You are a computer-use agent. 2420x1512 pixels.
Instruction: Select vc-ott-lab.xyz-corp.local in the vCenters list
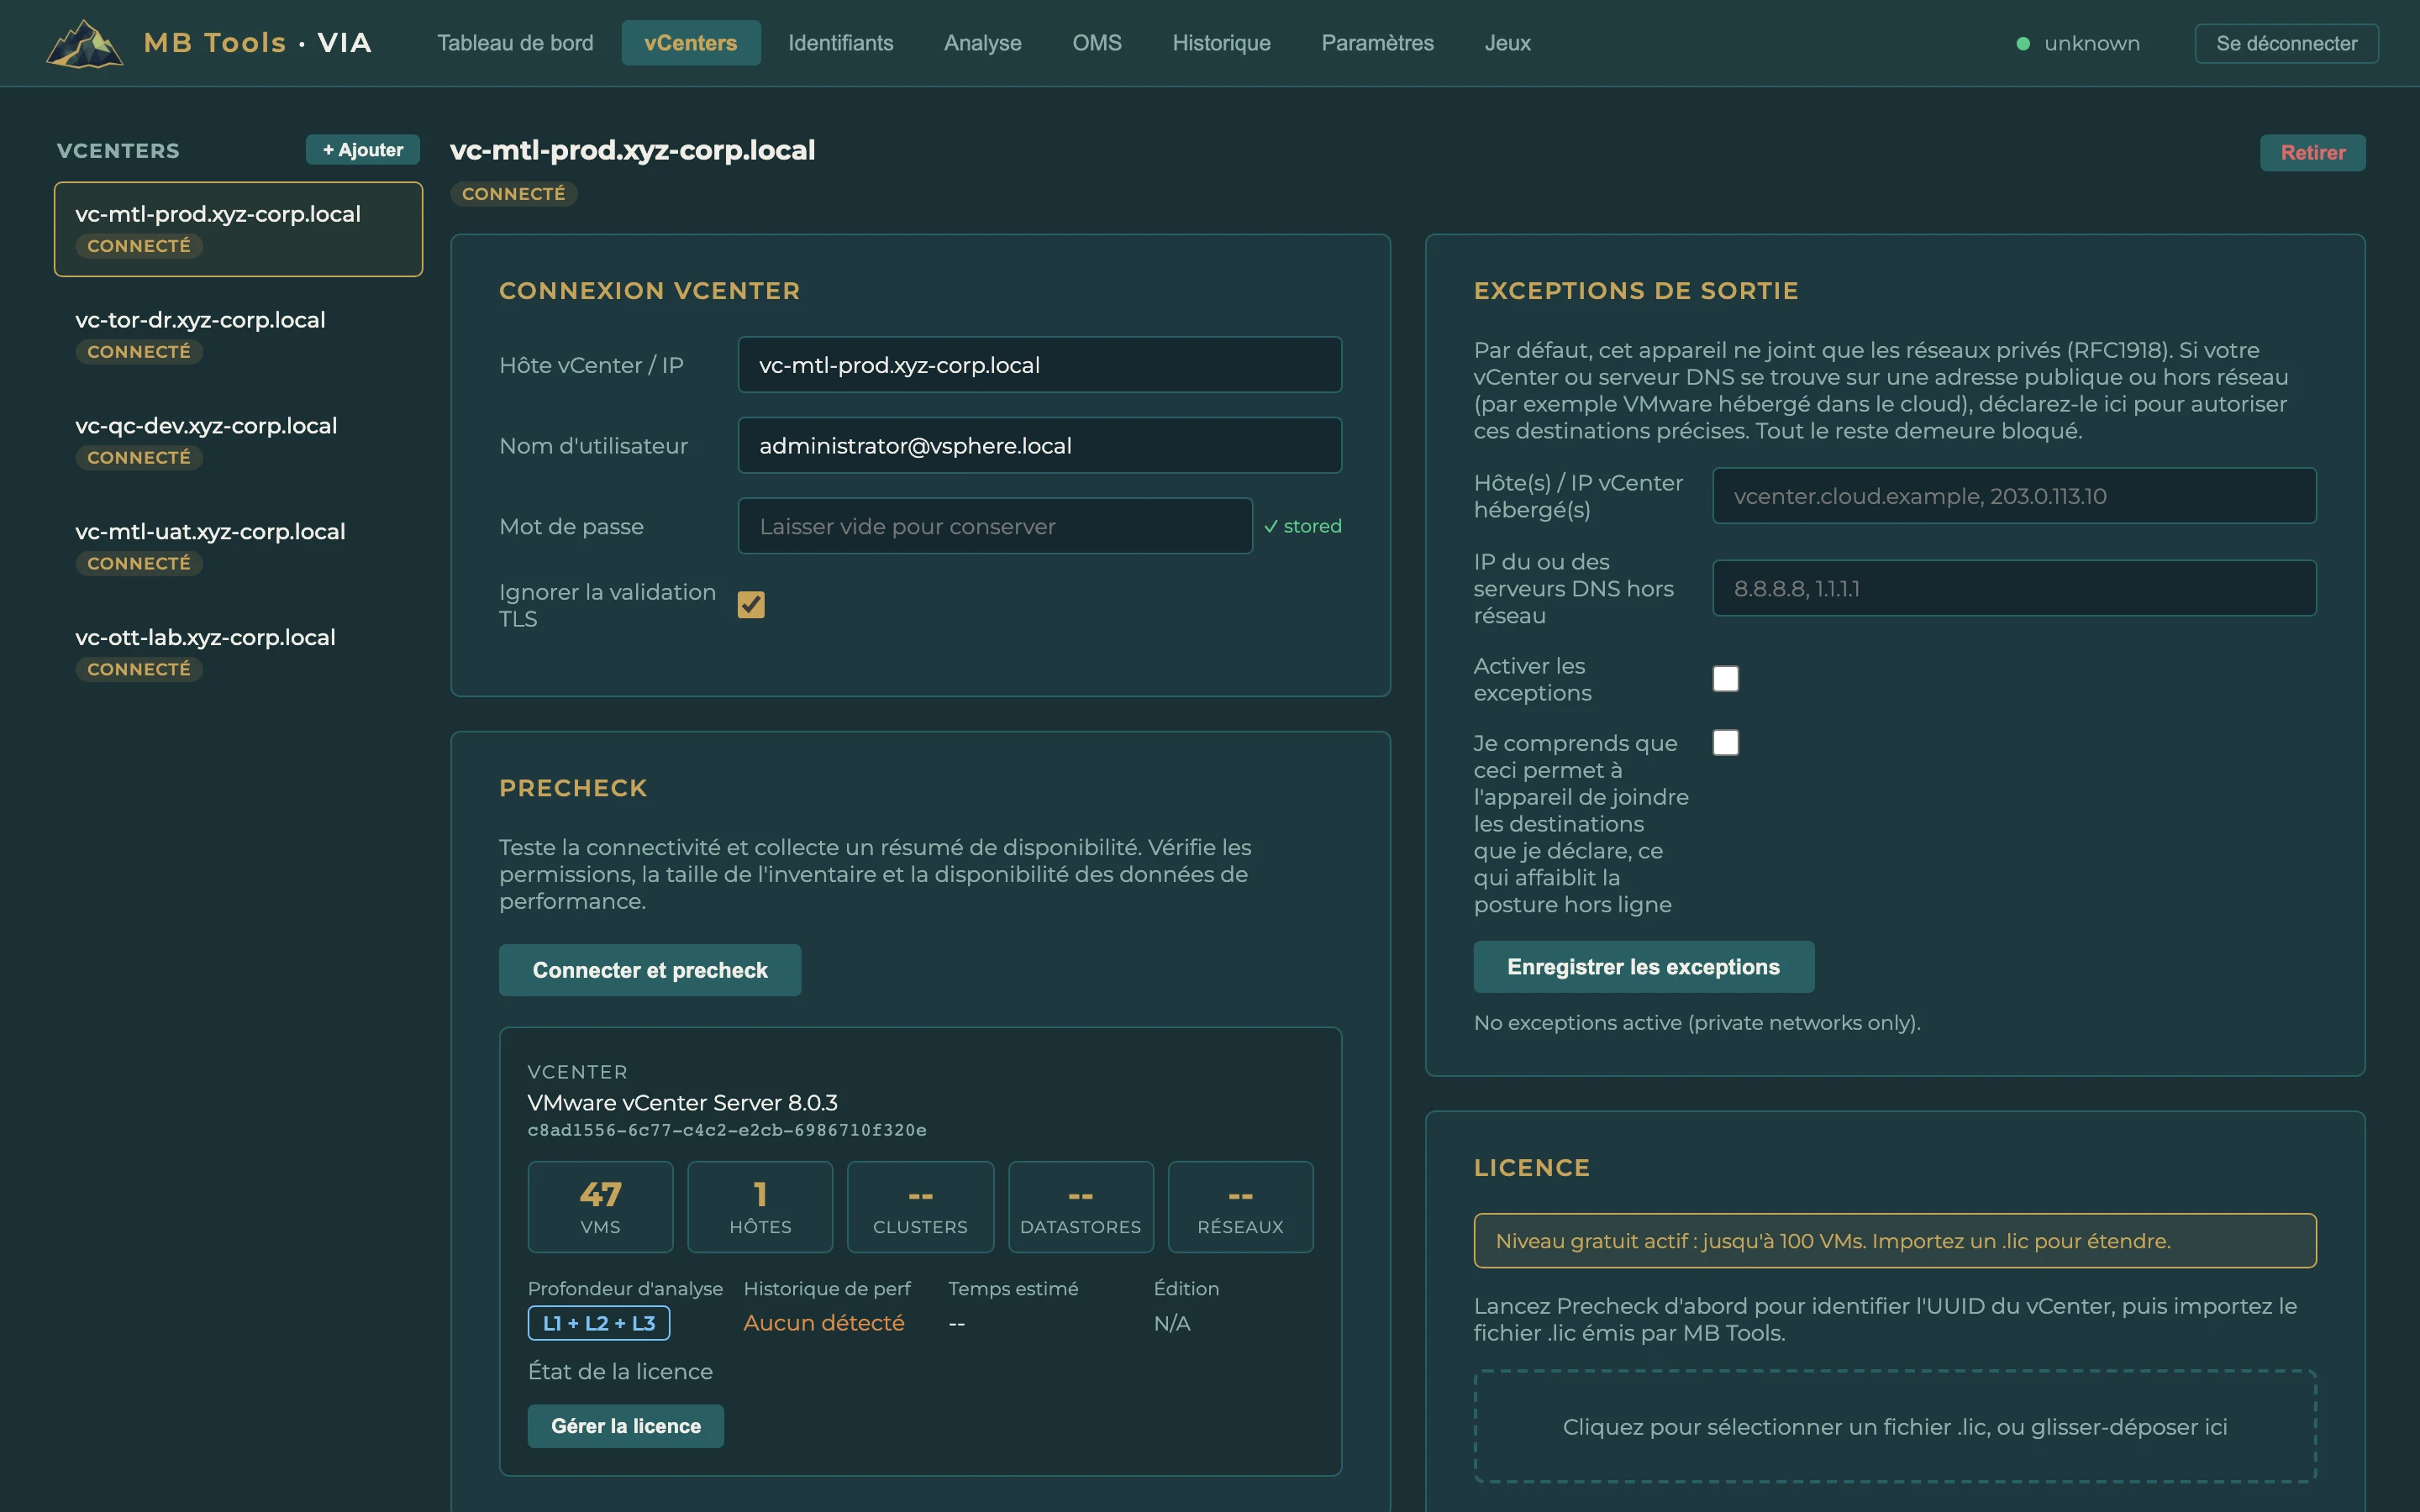click(x=238, y=653)
